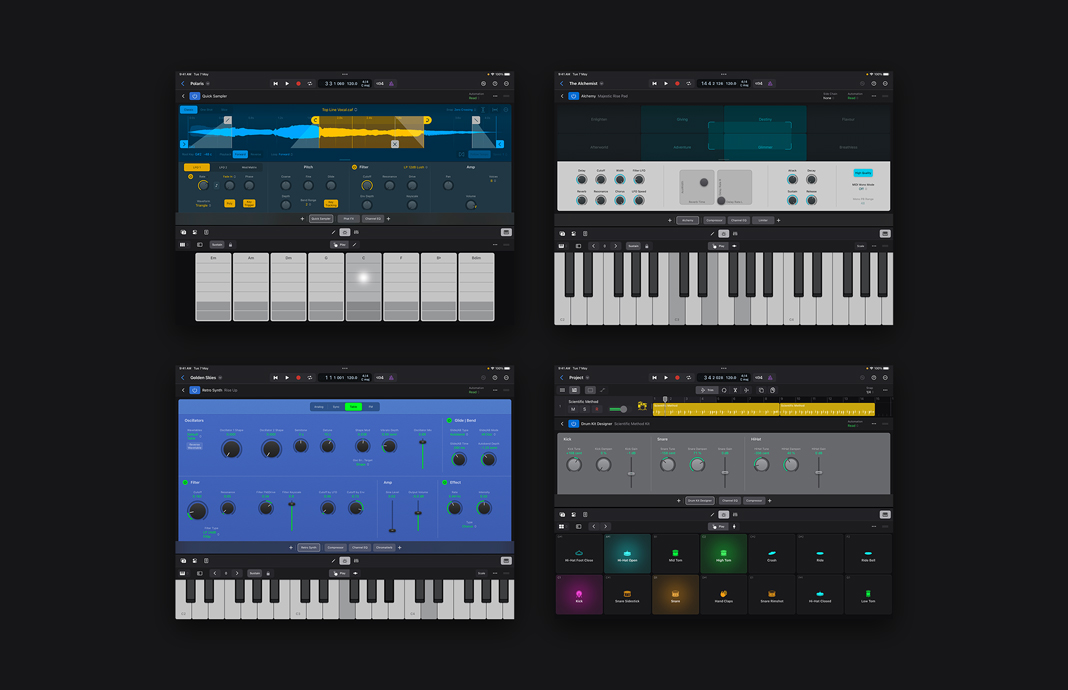Image resolution: width=1068 pixels, height=690 pixels.
Task: Switch to the One Shot tab in Quick Sampler
Action: coord(205,109)
